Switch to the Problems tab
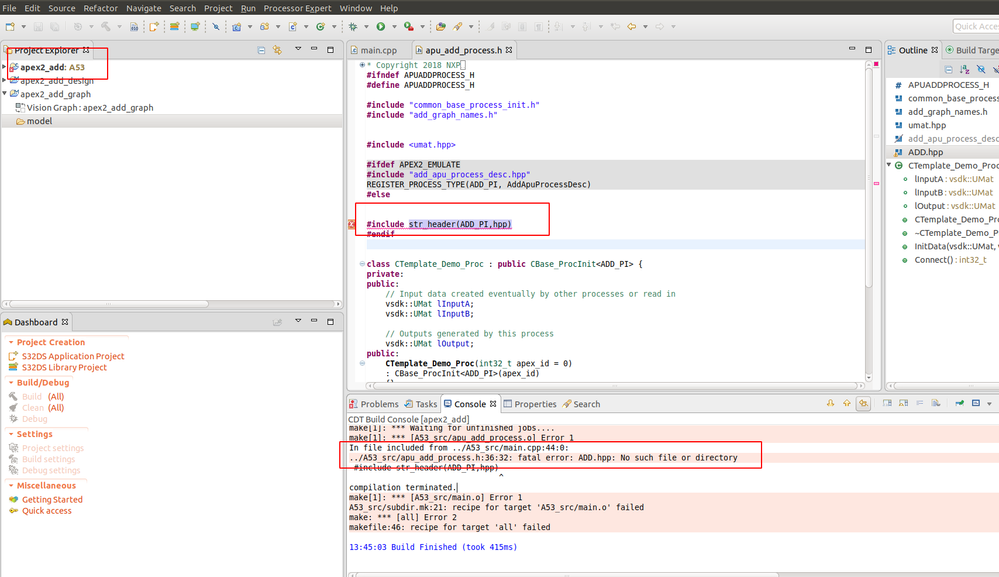Viewport: 999px width, 577px height. pyautogui.click(x=374, y=404)
